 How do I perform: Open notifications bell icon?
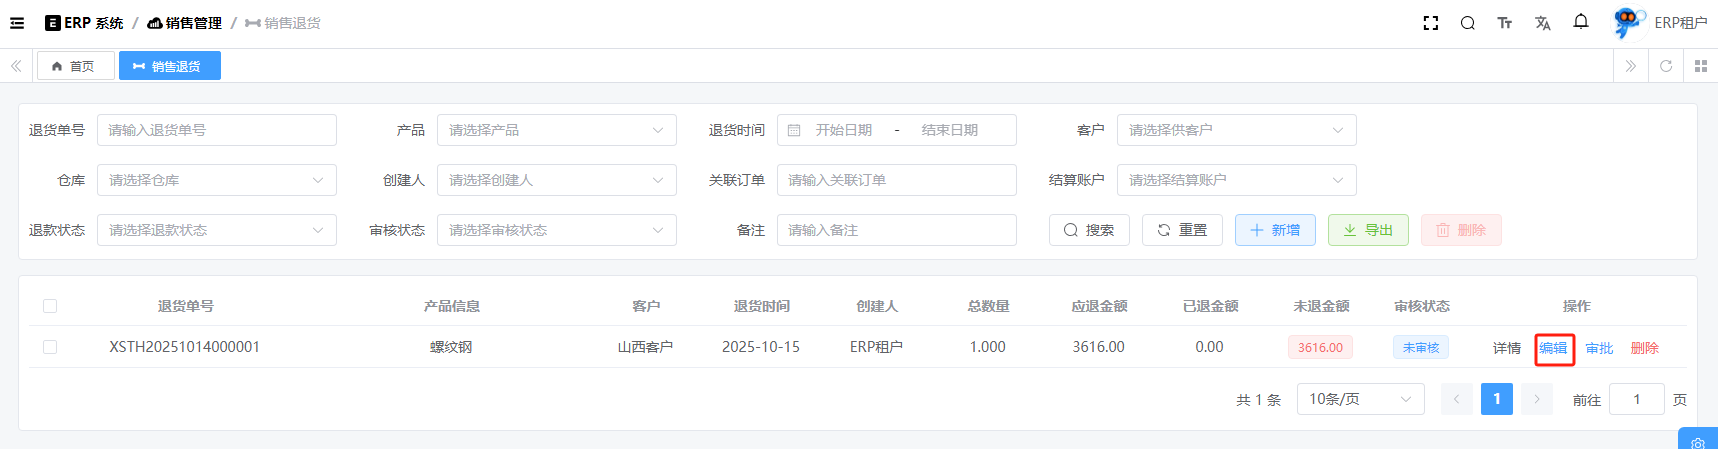pos(1580,22)
